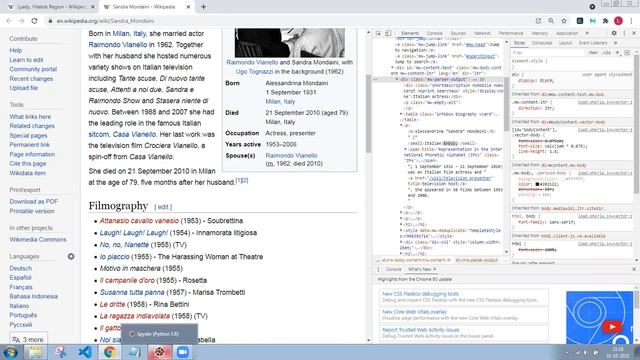Viewport: 640px width, 360px height.
Task: Toggle the computed styles sidebar icon
Action: pyautogui.click(x=627, y=53)
